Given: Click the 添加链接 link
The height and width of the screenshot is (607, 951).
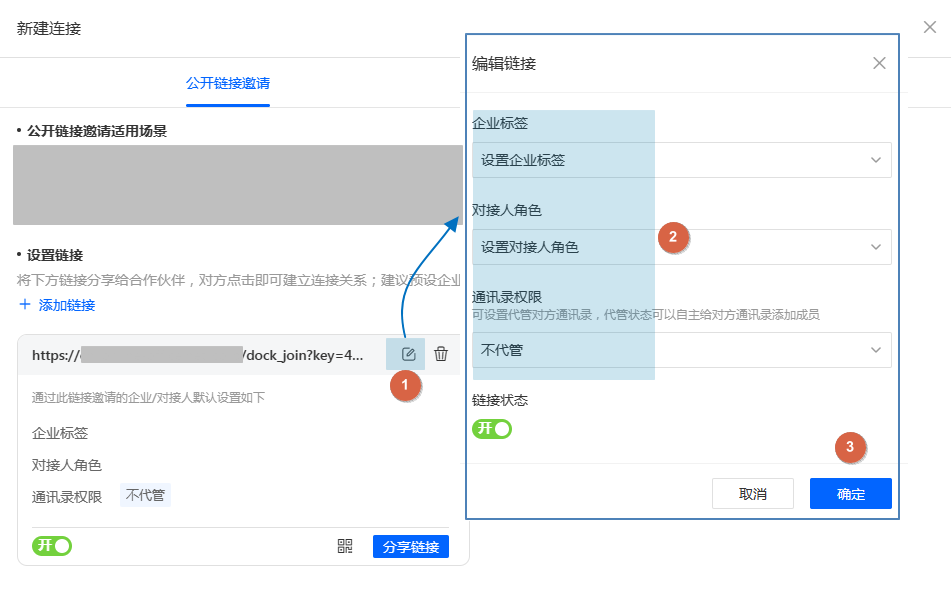Looking at the screenshot, I should [x=67, y=305].
